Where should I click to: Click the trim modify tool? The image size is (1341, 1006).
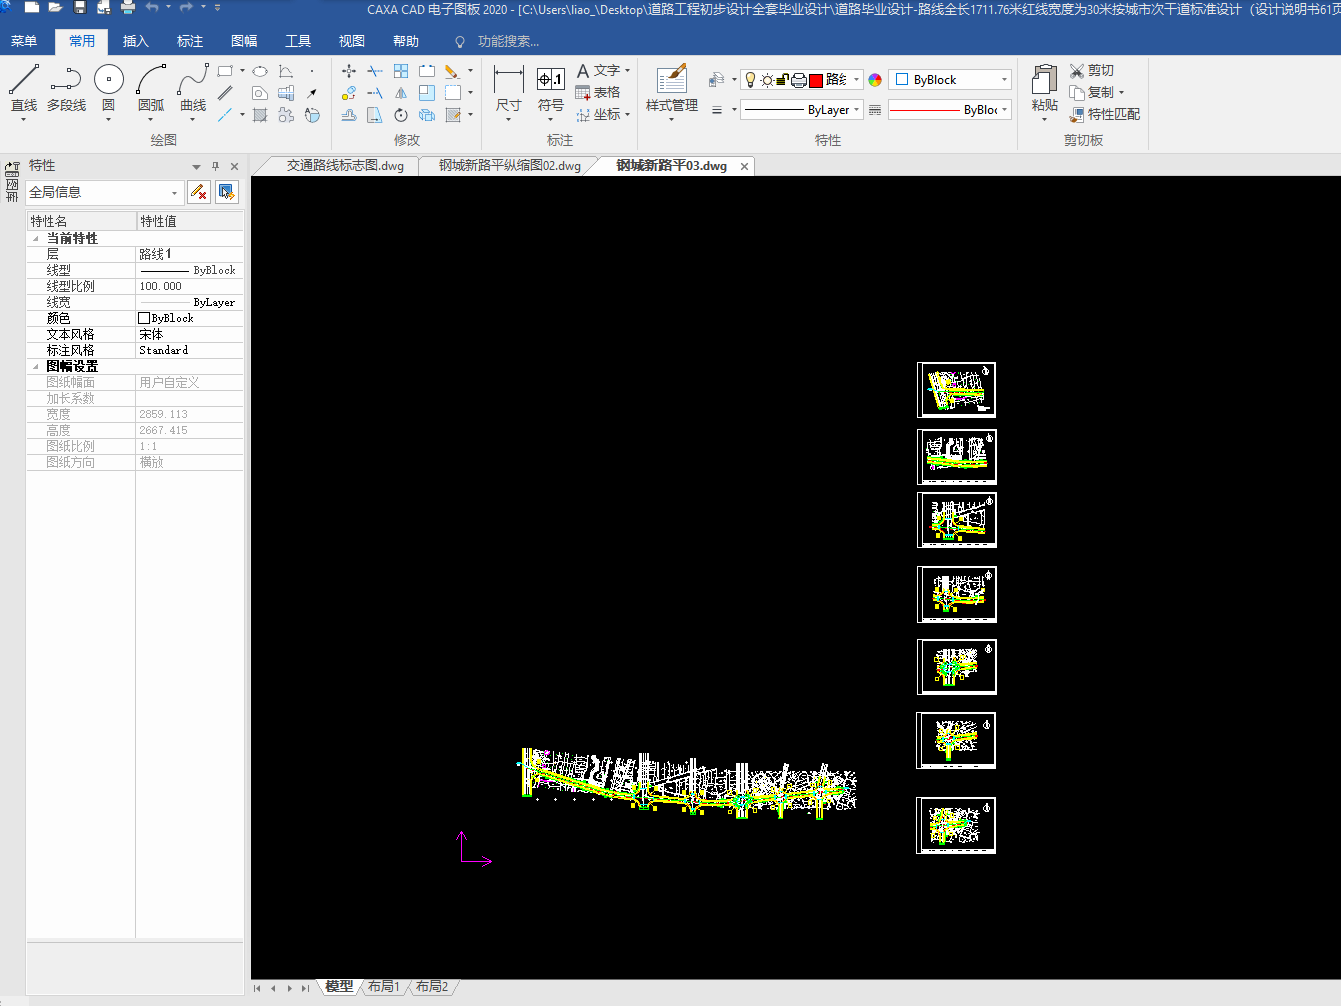click(375, 71)
